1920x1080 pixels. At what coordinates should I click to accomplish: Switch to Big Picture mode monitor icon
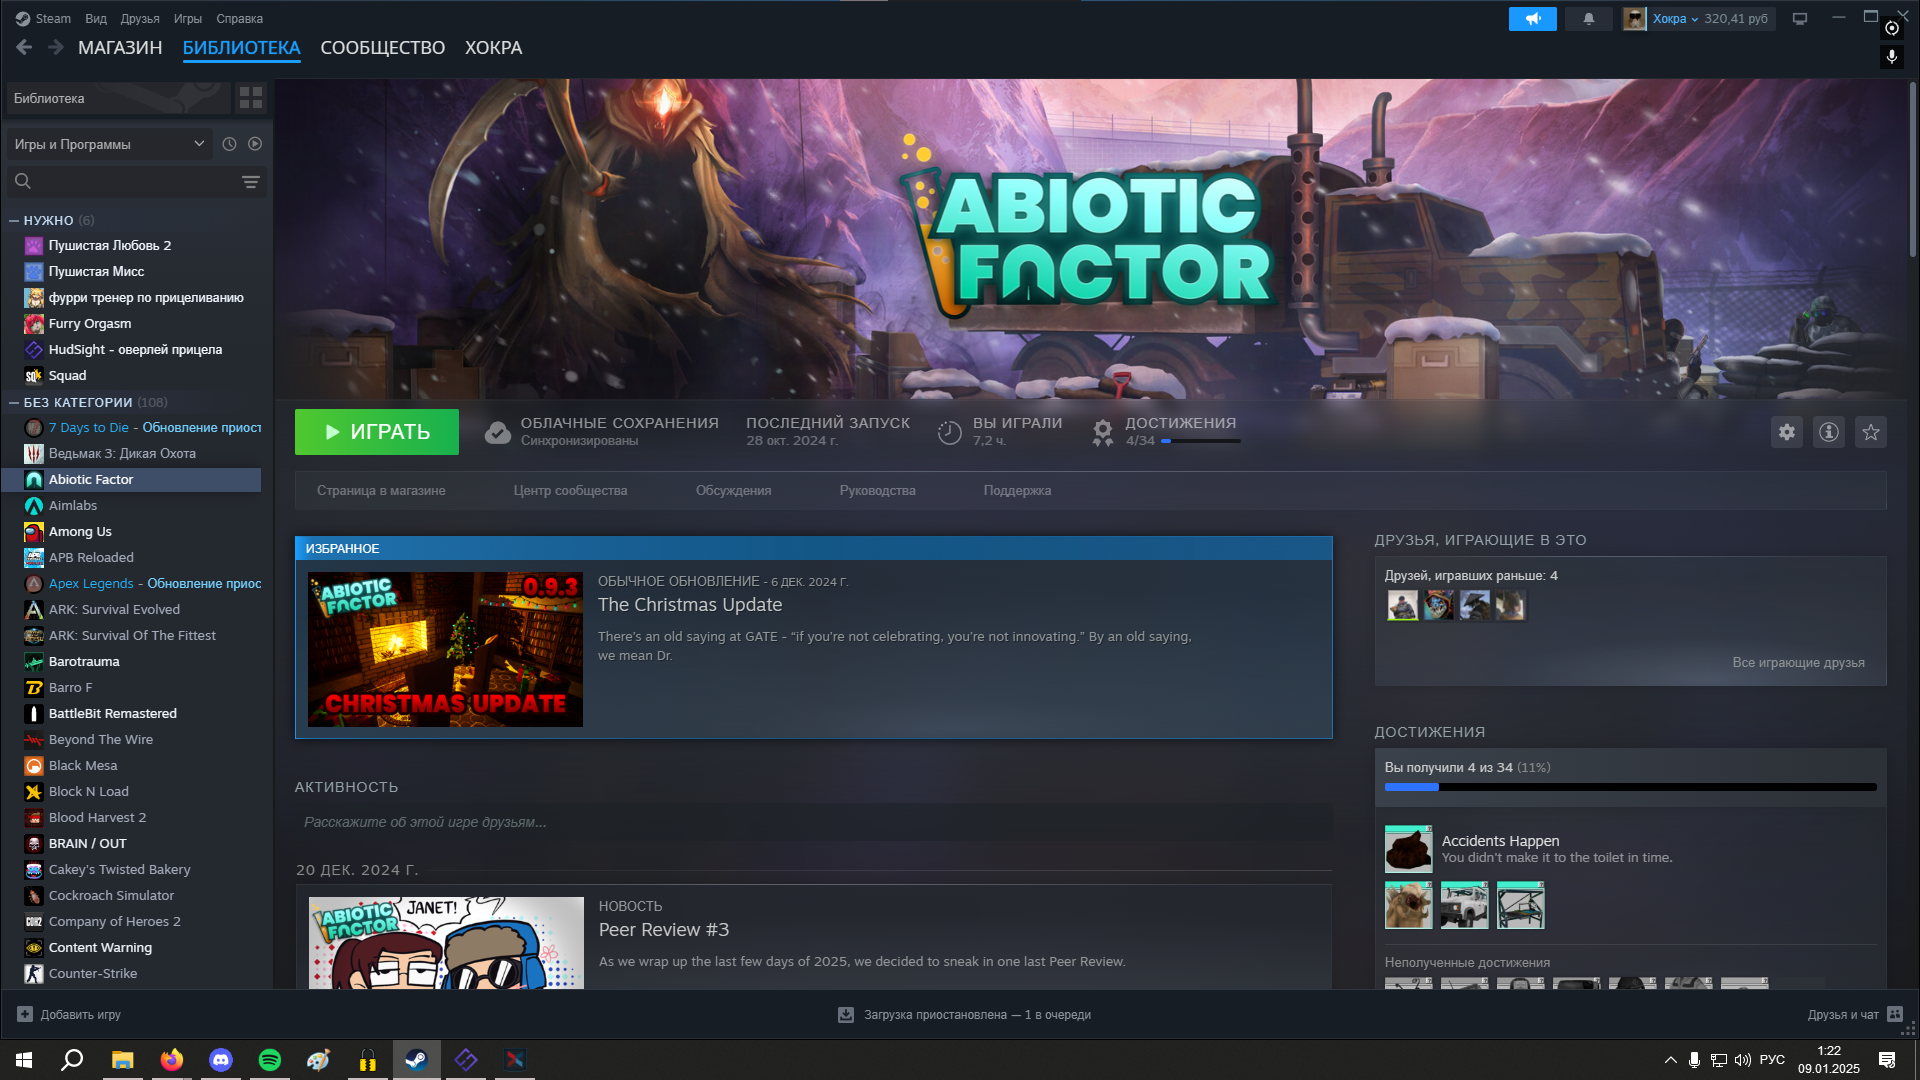[1800, 19]
